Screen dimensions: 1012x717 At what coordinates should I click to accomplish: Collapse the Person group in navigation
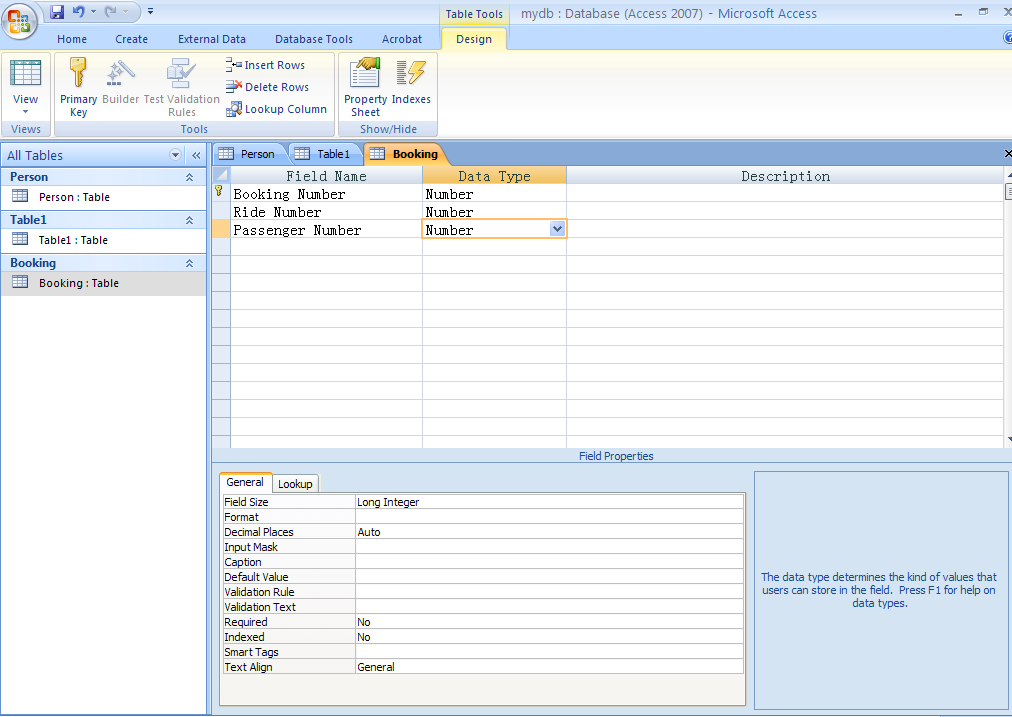[189, 177]
